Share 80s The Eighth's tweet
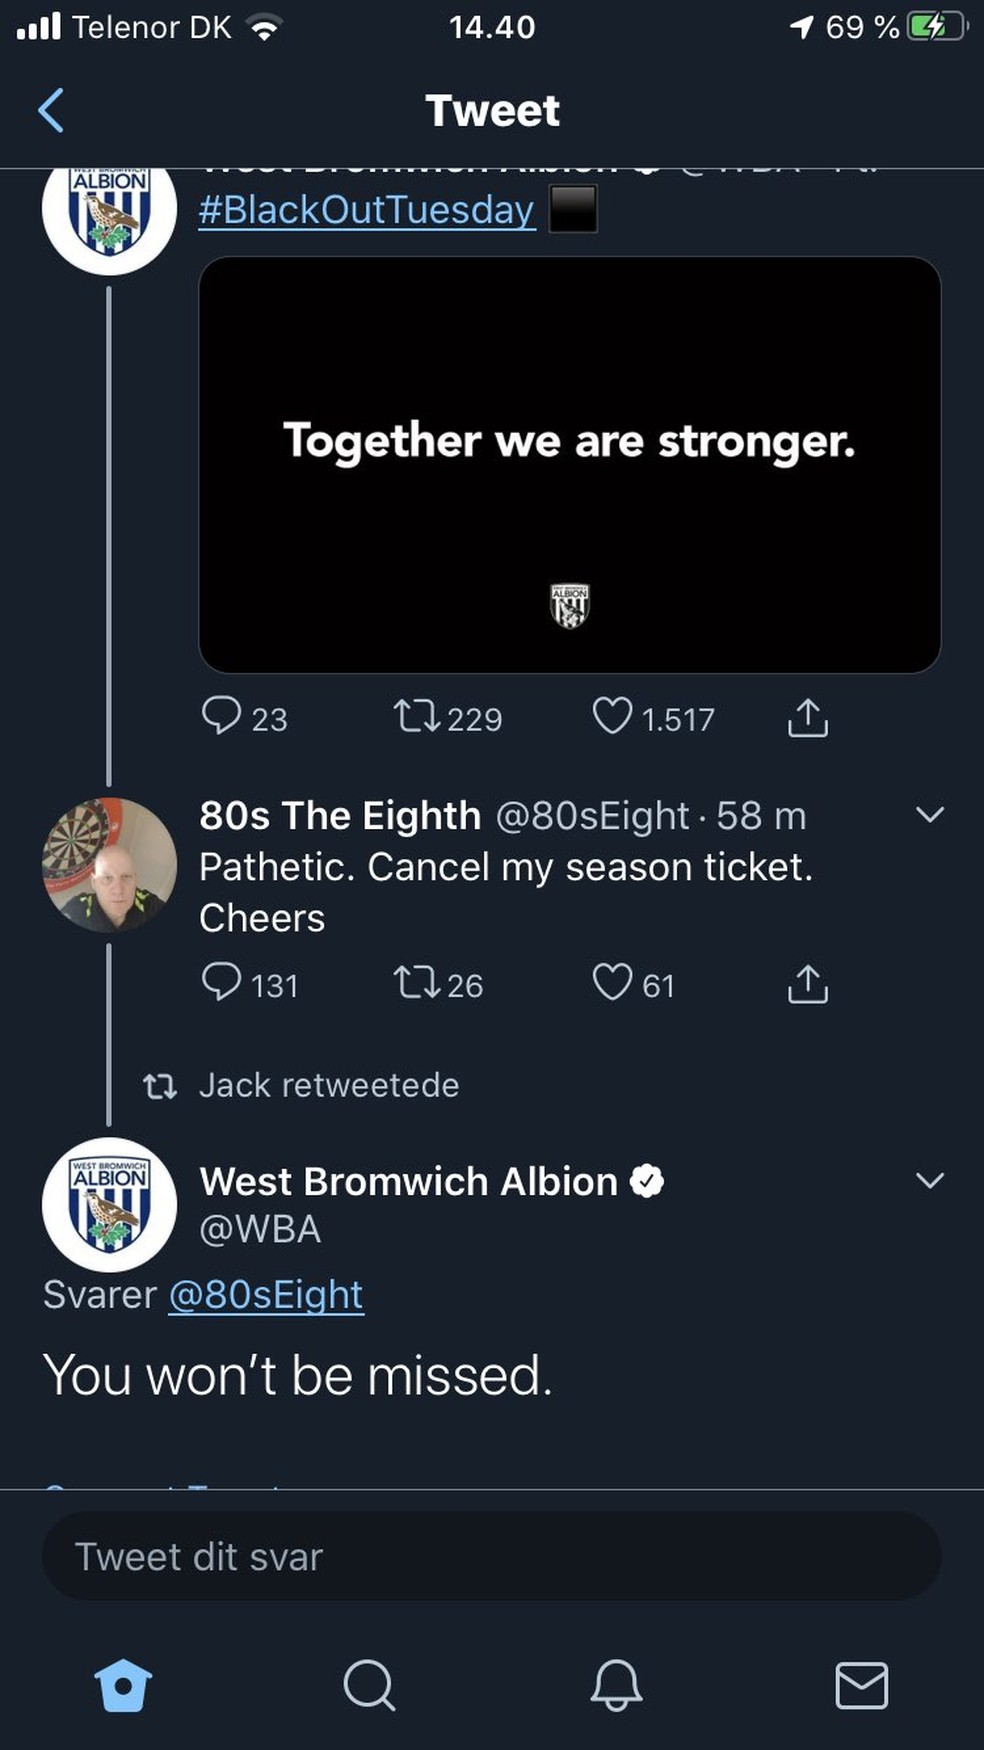The width and height of the screenshot is (984, 1750). [807, 983]
